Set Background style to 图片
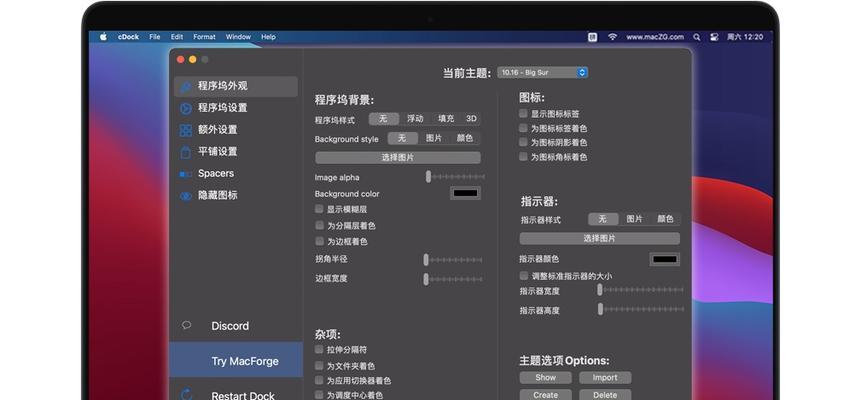 click(434, 138)
